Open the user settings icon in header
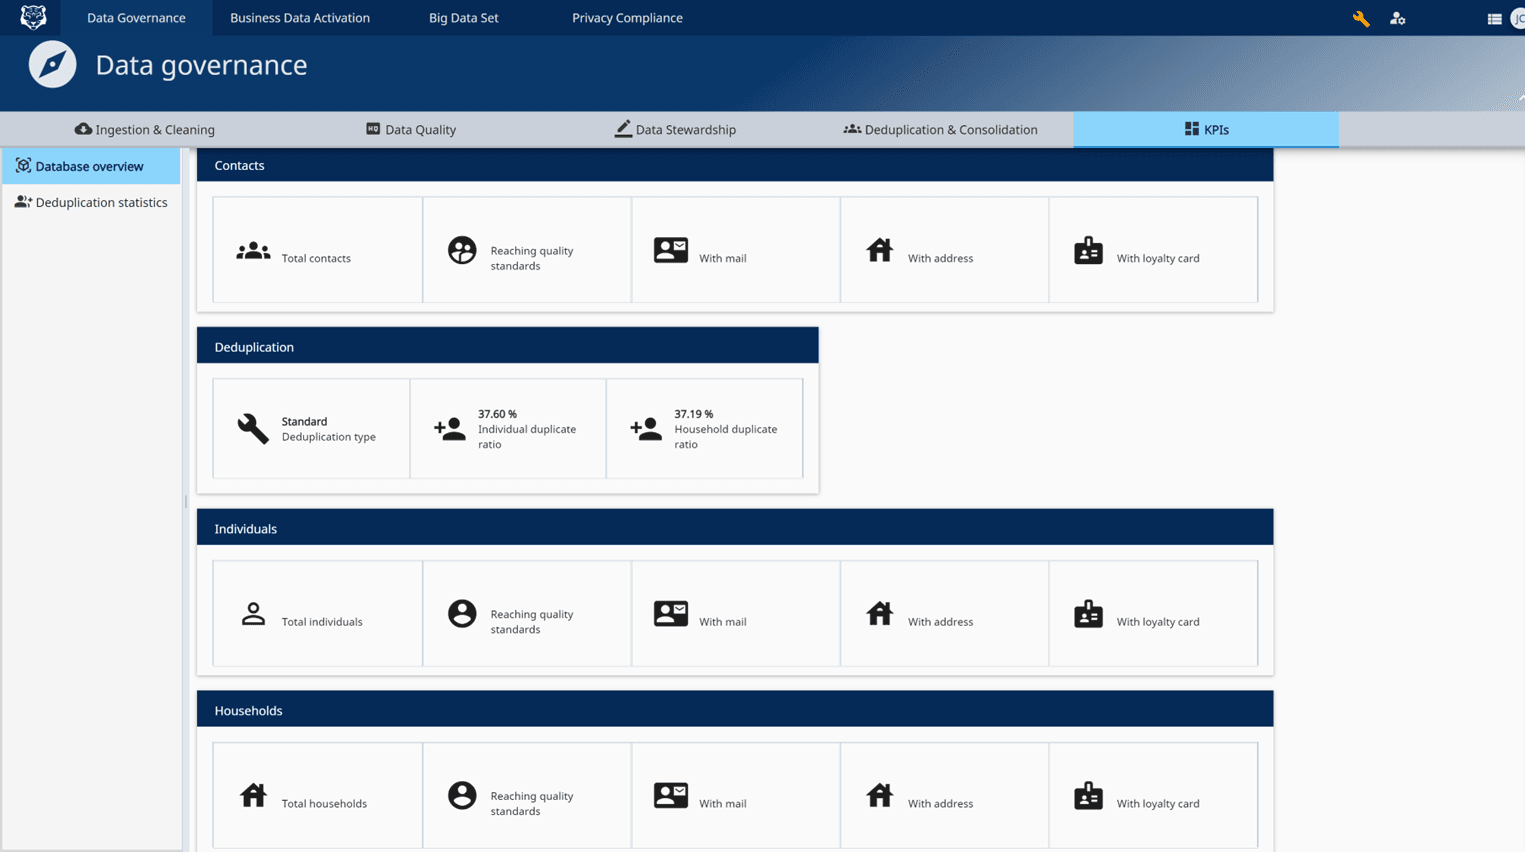 pos(1397,18)
